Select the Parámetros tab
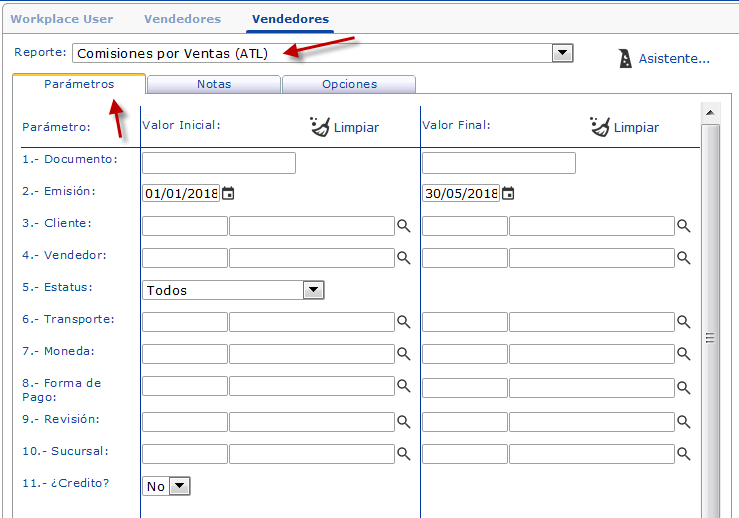The image size is (739, 518). [x=79, y=84]
